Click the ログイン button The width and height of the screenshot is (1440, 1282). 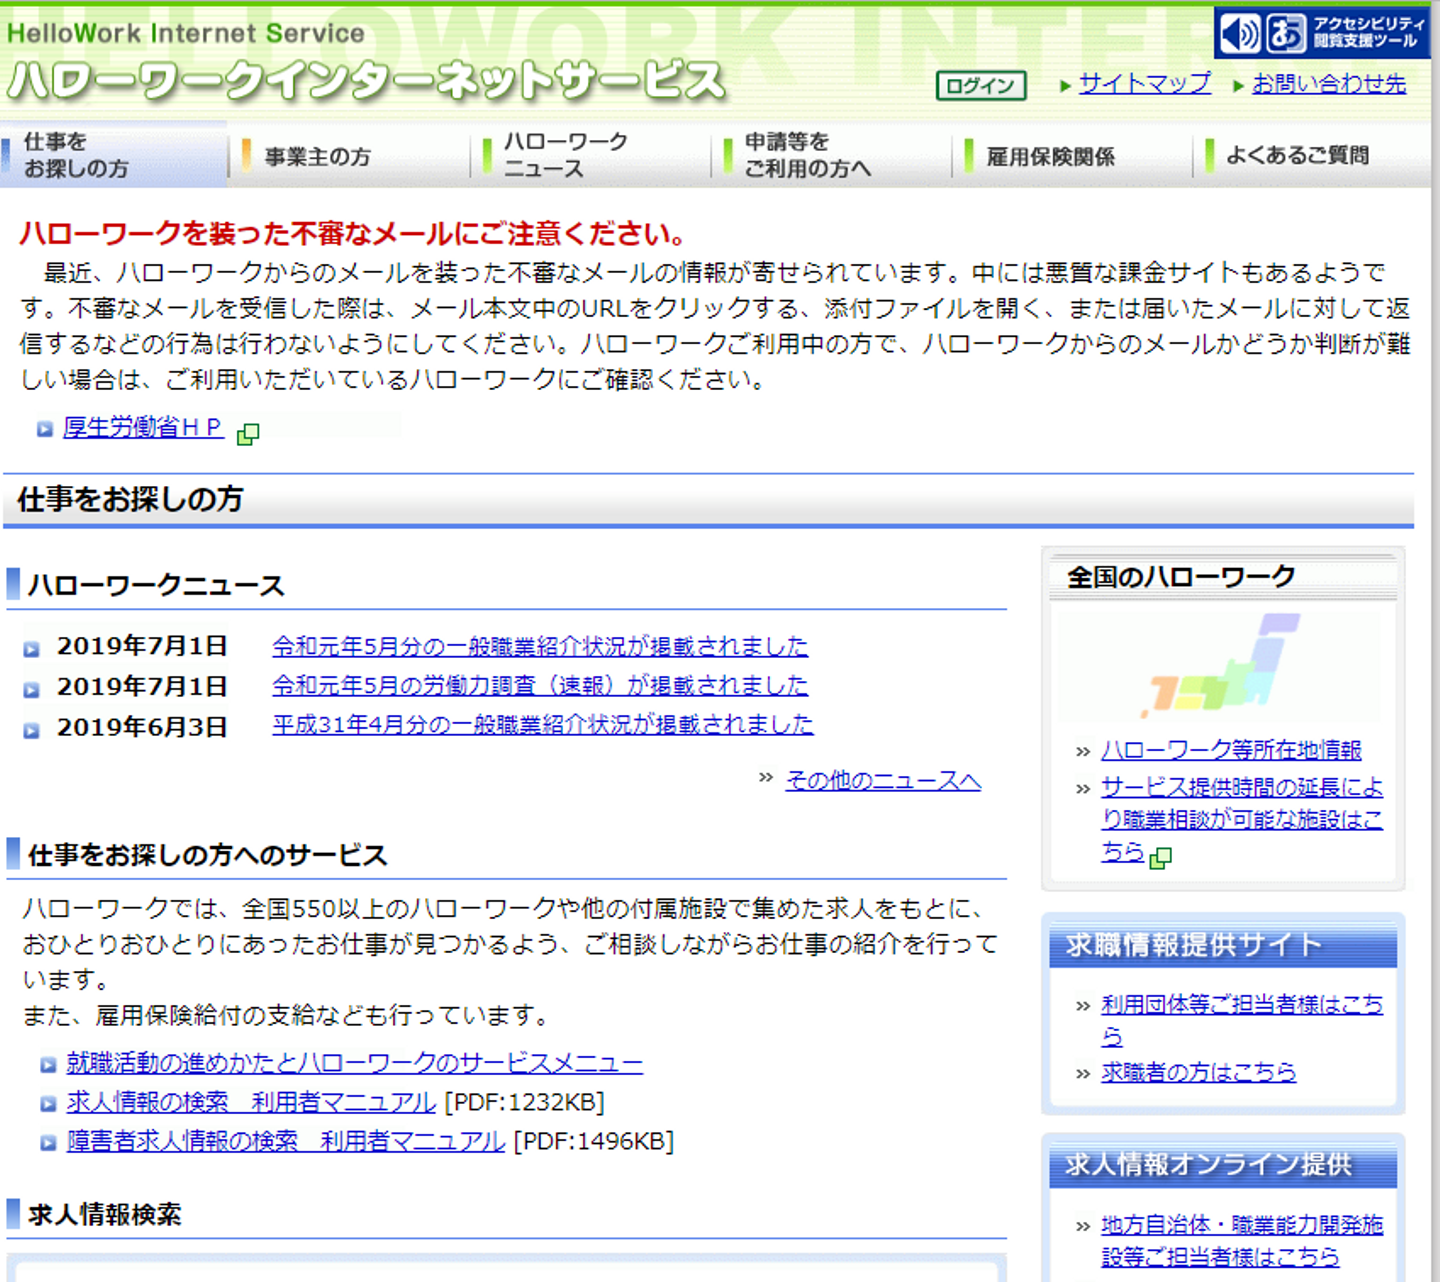[x=981, y=86]
